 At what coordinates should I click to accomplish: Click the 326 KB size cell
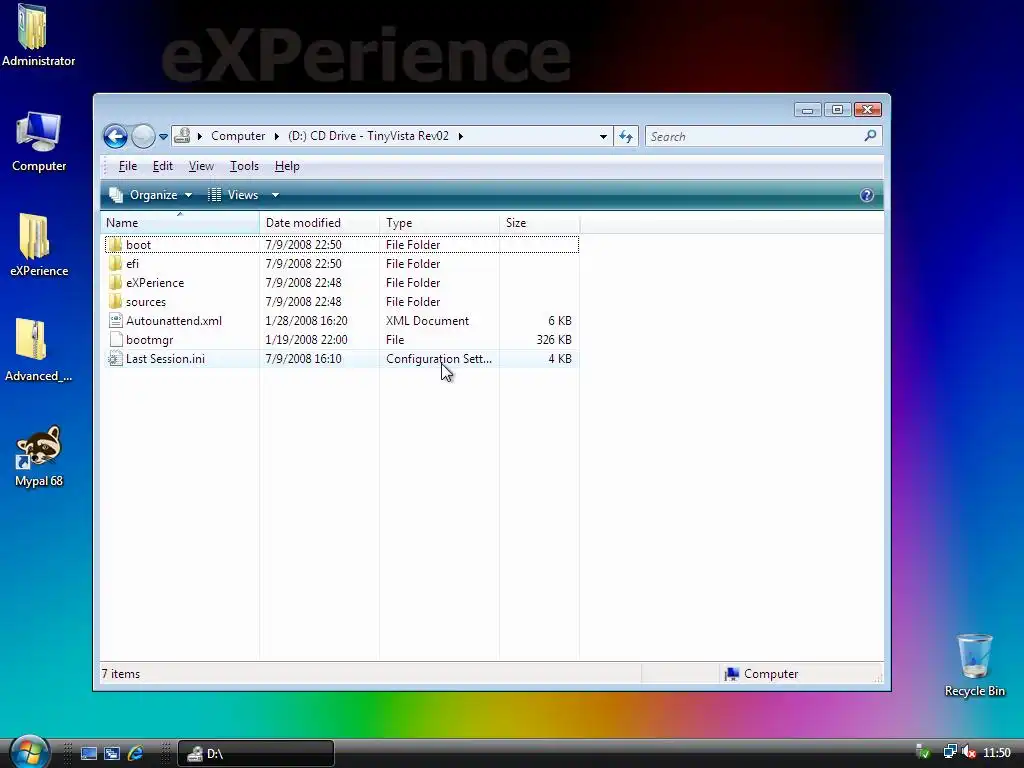(554, 340)
